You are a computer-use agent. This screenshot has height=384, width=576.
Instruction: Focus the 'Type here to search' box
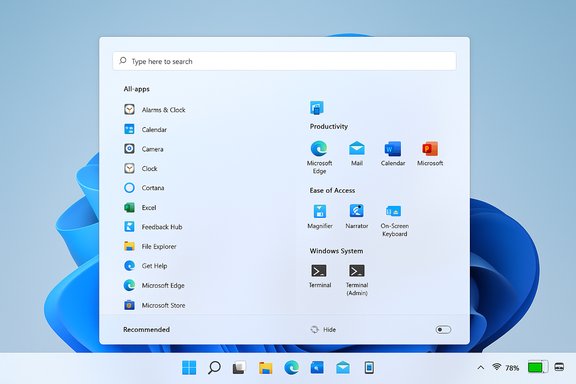click(284, 61)
